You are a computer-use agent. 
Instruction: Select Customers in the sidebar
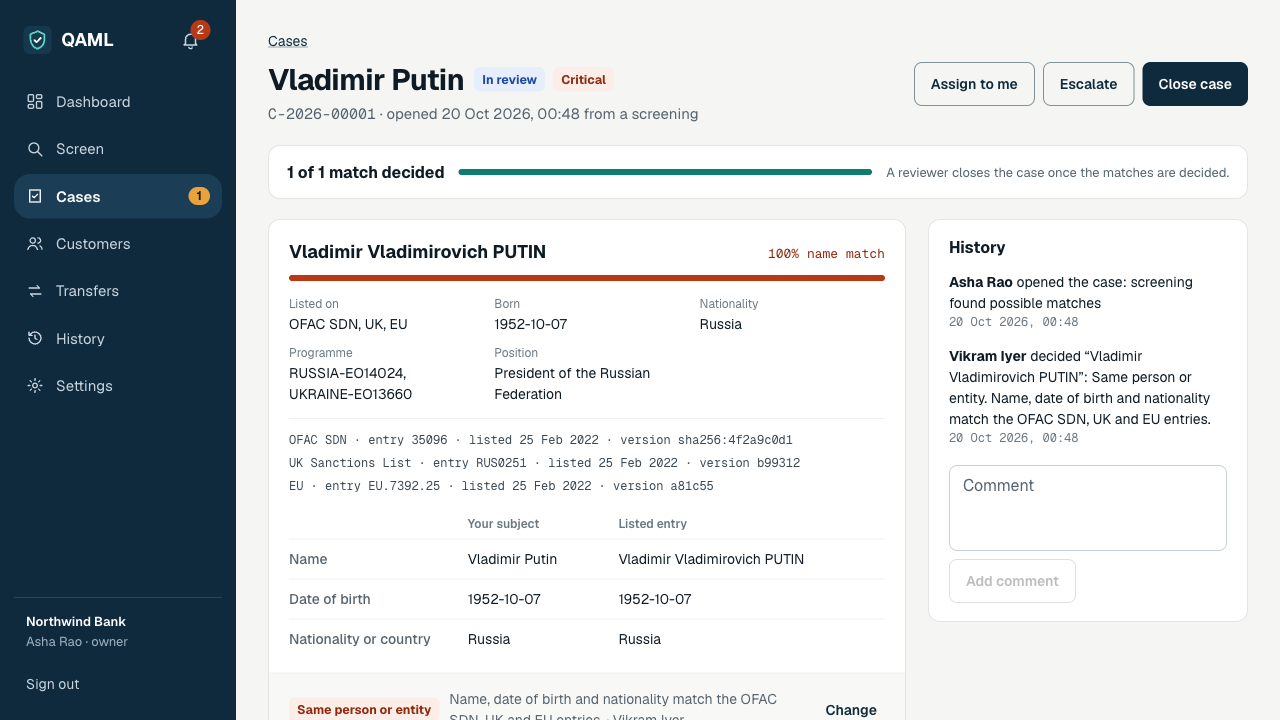[x=118, y=244]
